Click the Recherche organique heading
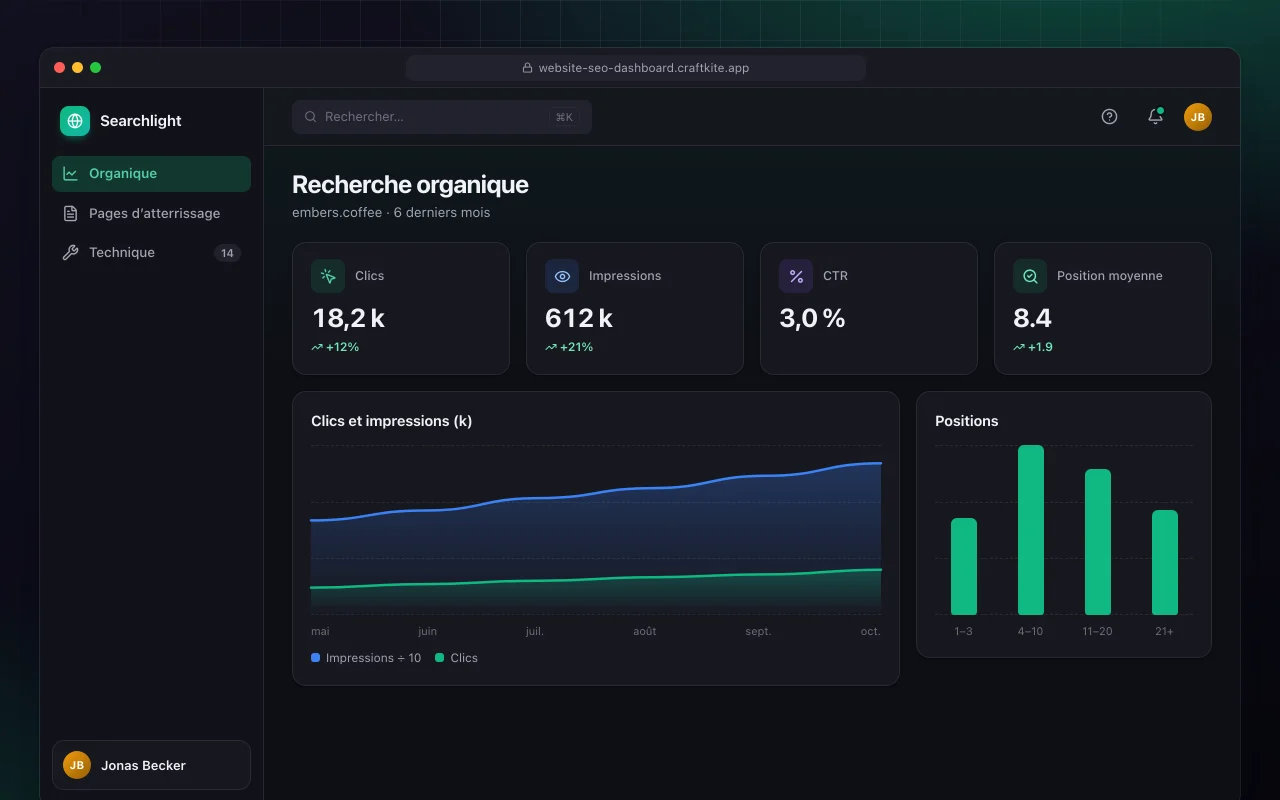Screen dimensions: 1280x800 point(410,185)
